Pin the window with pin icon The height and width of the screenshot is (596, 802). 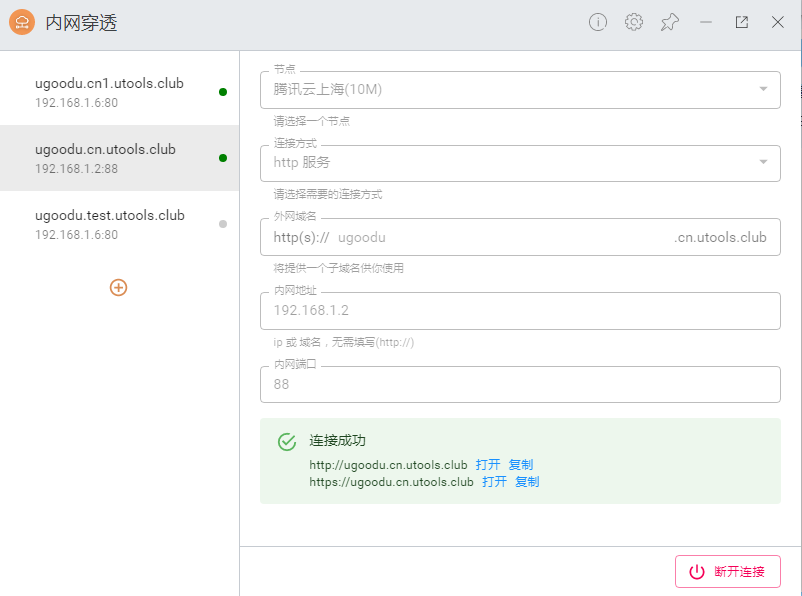[670, 22]
